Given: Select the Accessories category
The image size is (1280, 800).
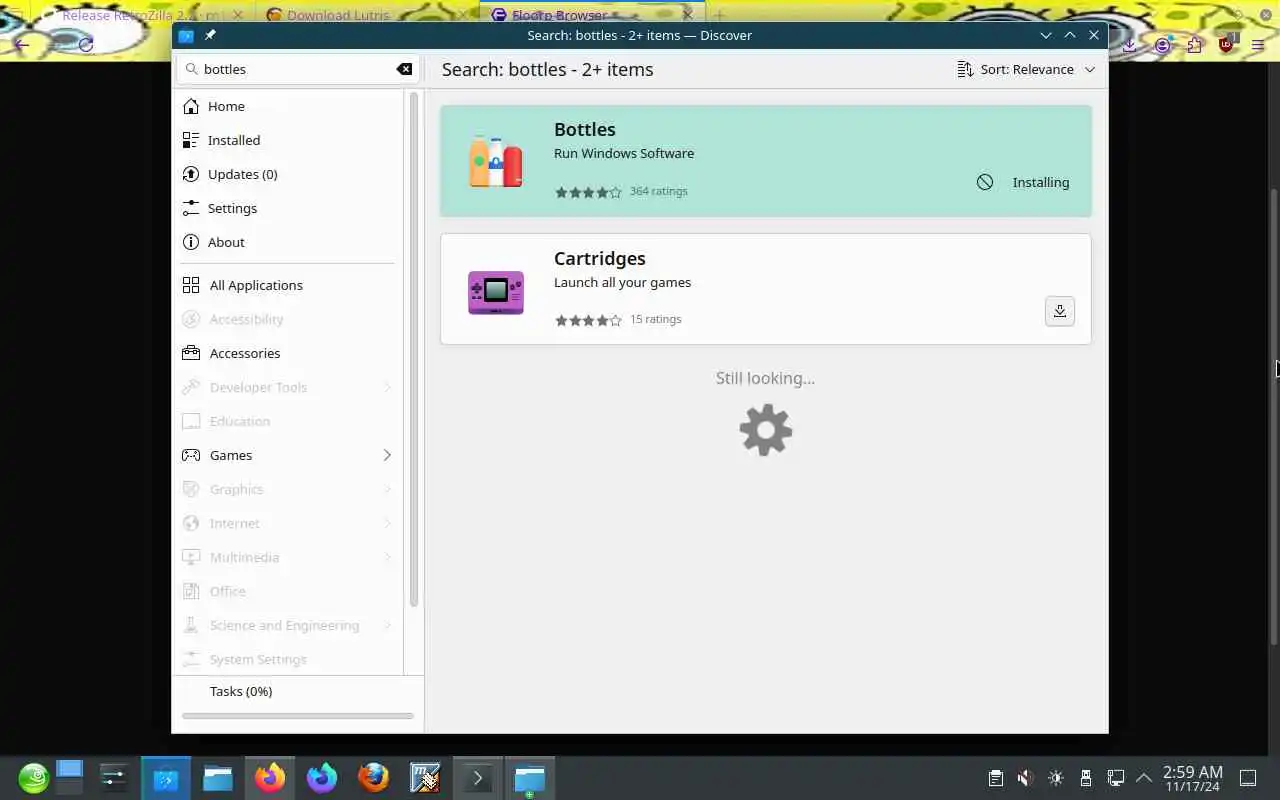Looking at the screenshot, I should click(x=288, y=353).
